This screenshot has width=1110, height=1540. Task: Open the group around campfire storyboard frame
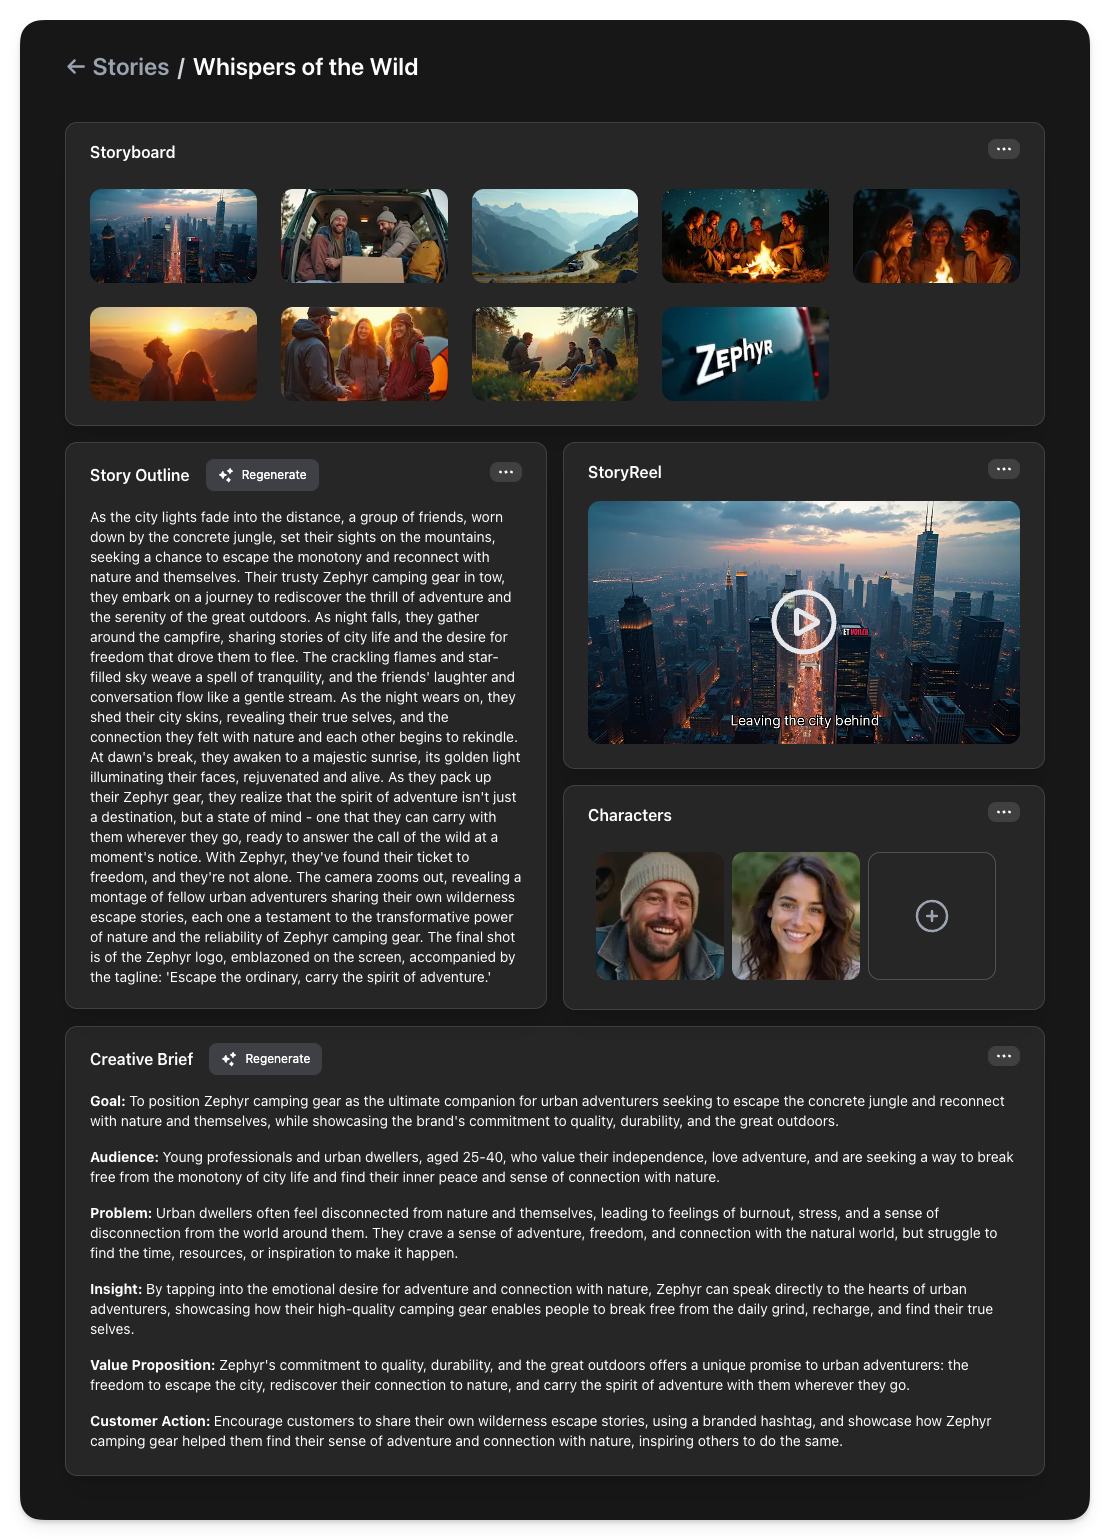(x=745, y=236)
